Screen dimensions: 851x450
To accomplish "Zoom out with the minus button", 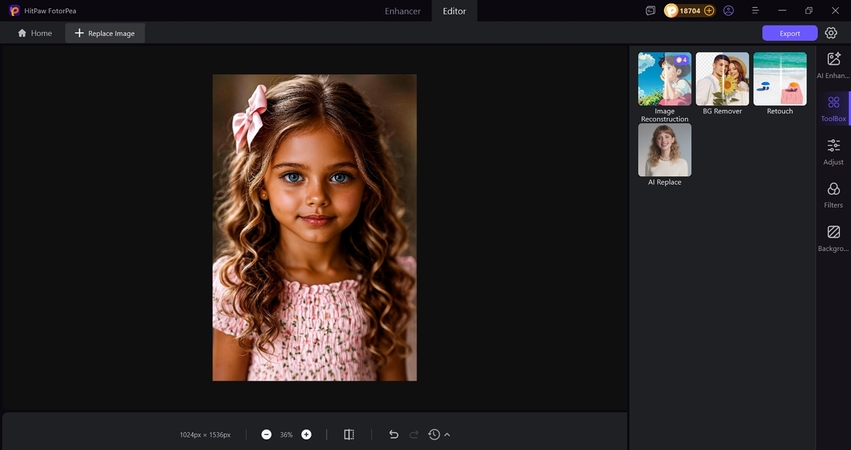I will pos(266,435).
